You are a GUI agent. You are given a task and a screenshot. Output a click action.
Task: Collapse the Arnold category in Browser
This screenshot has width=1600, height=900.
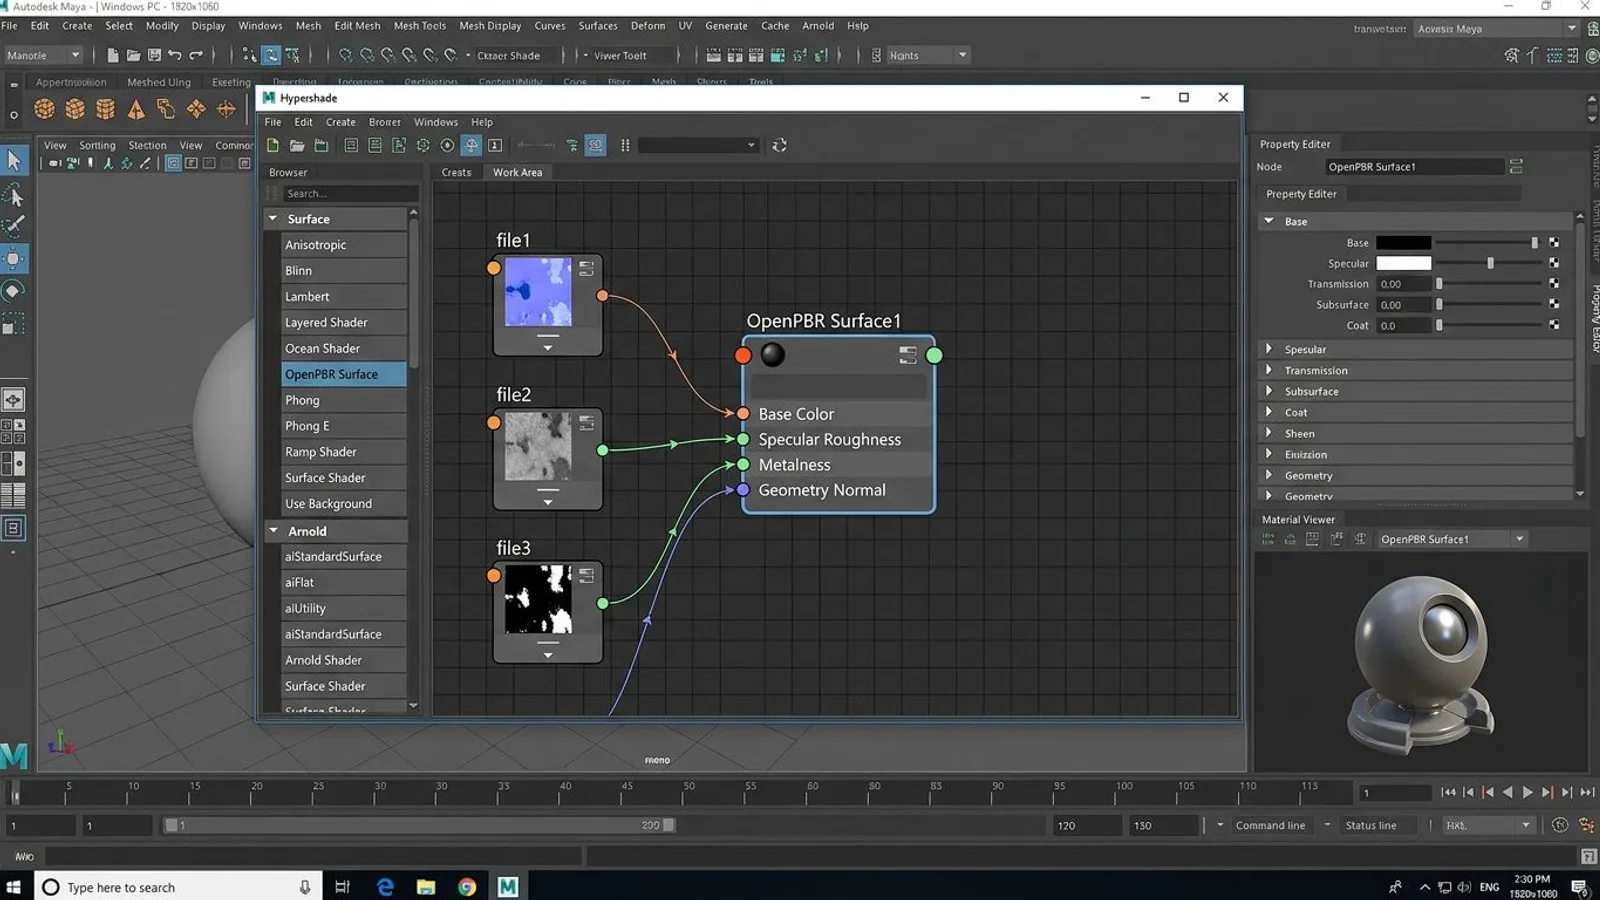click(273, 531)
